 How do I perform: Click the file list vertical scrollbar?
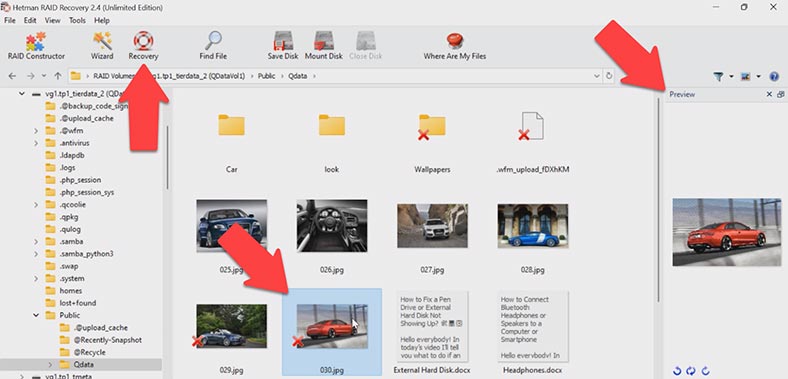(658, 201)
